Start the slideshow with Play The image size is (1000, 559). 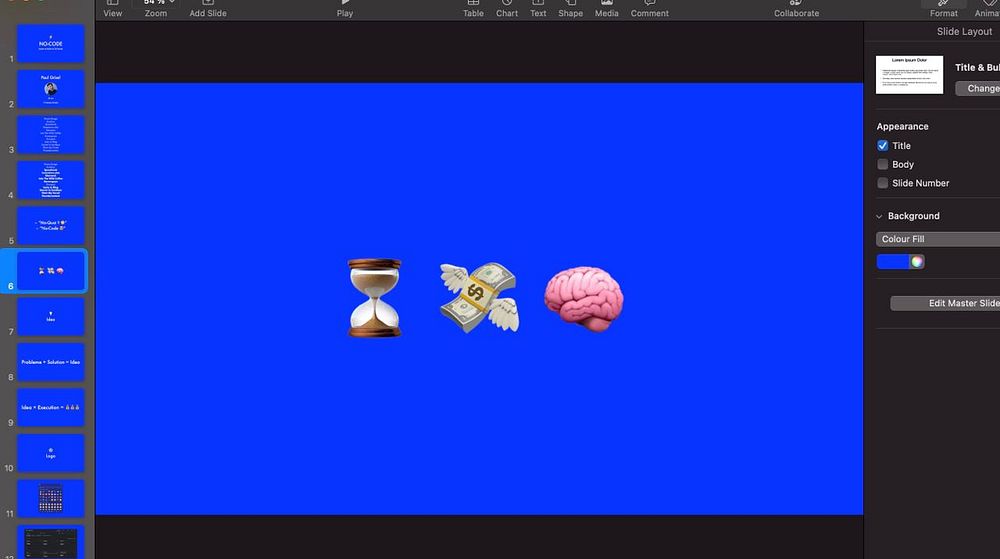[x=345, y=8]
